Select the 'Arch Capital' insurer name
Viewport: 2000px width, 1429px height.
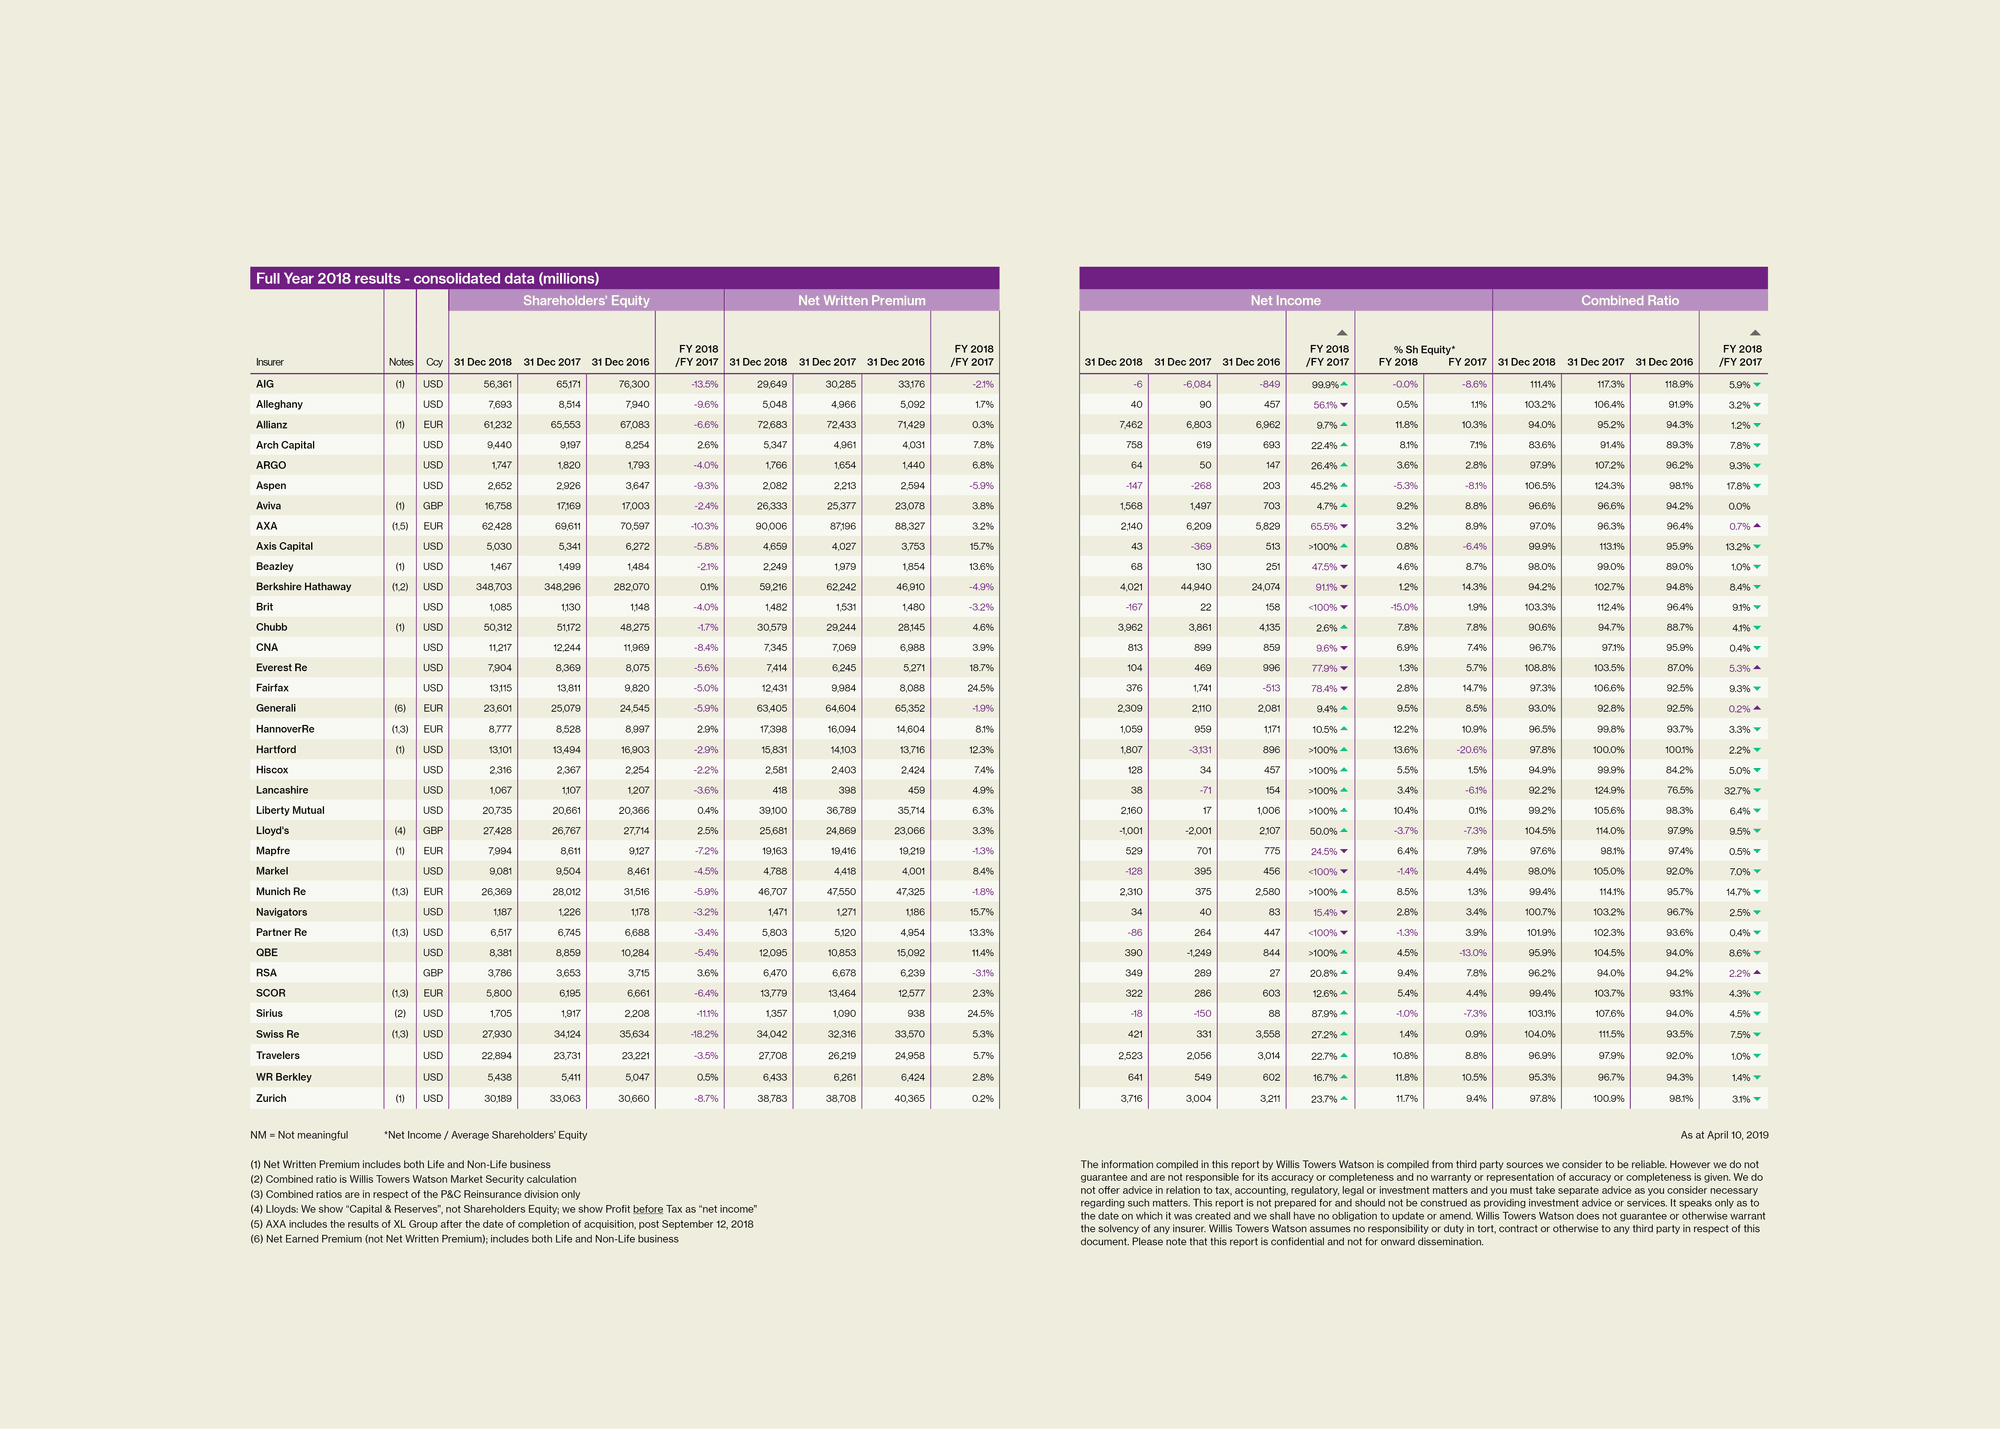285,445
